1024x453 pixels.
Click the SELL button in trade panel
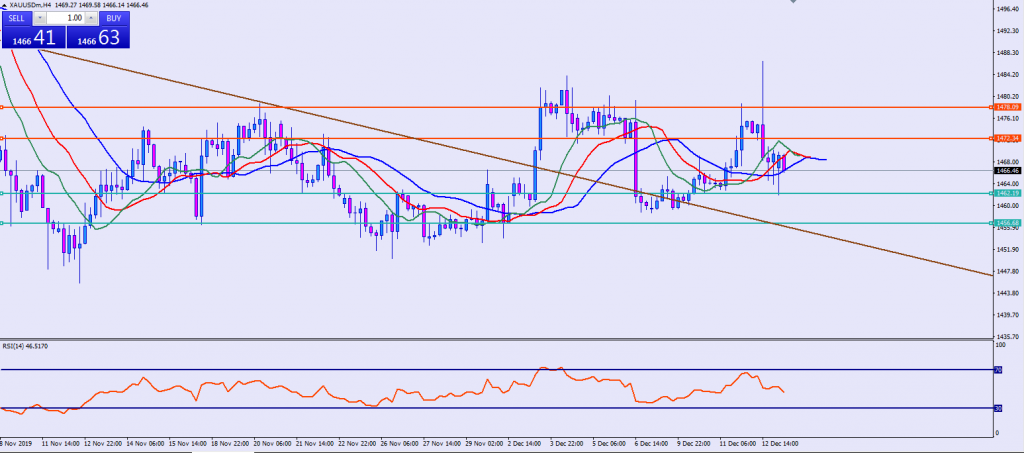(x=17, y=18)
